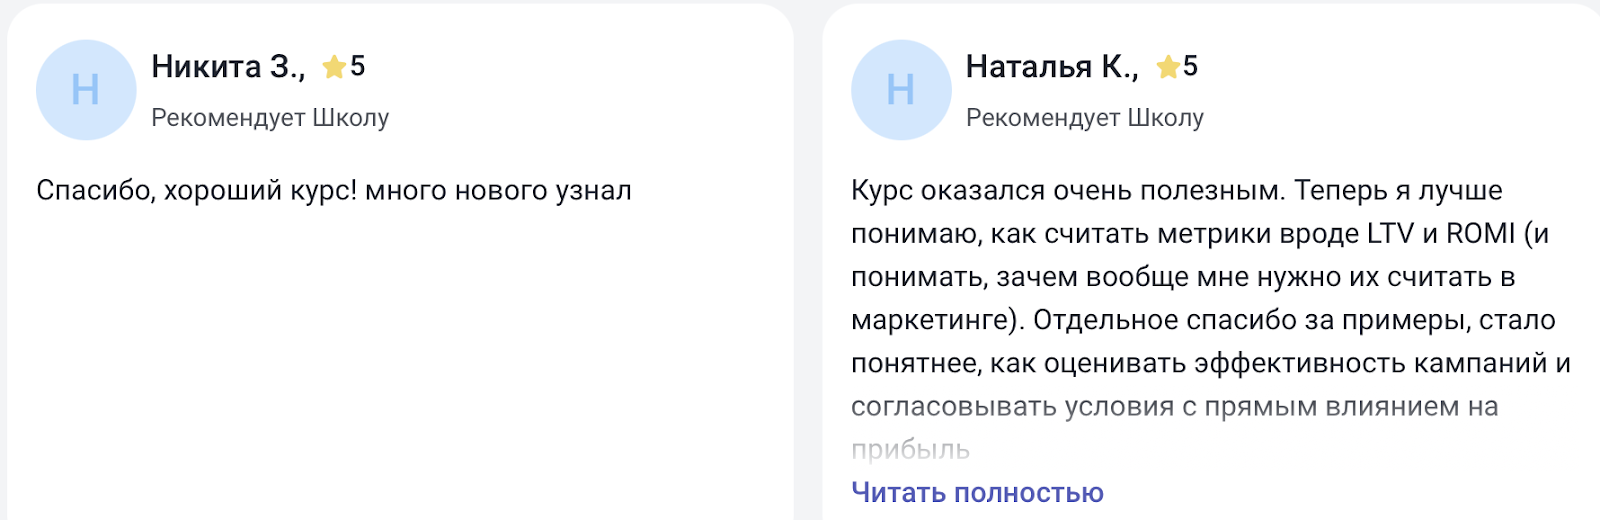This screenshot has width=1600, height=520.
Task: Click the star icon beside Наталья К.
Action: coord(1168,67)
